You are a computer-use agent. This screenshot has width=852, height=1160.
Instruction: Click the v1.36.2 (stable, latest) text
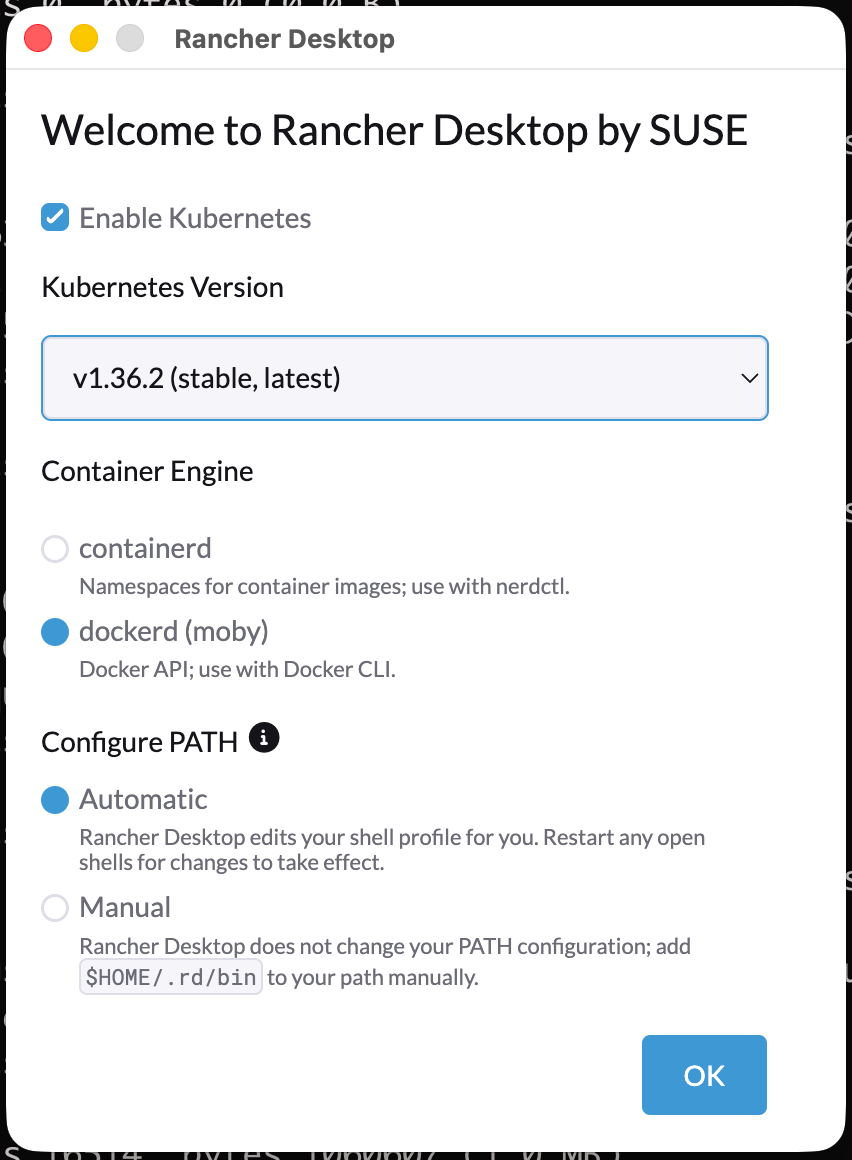coord(206,378)
